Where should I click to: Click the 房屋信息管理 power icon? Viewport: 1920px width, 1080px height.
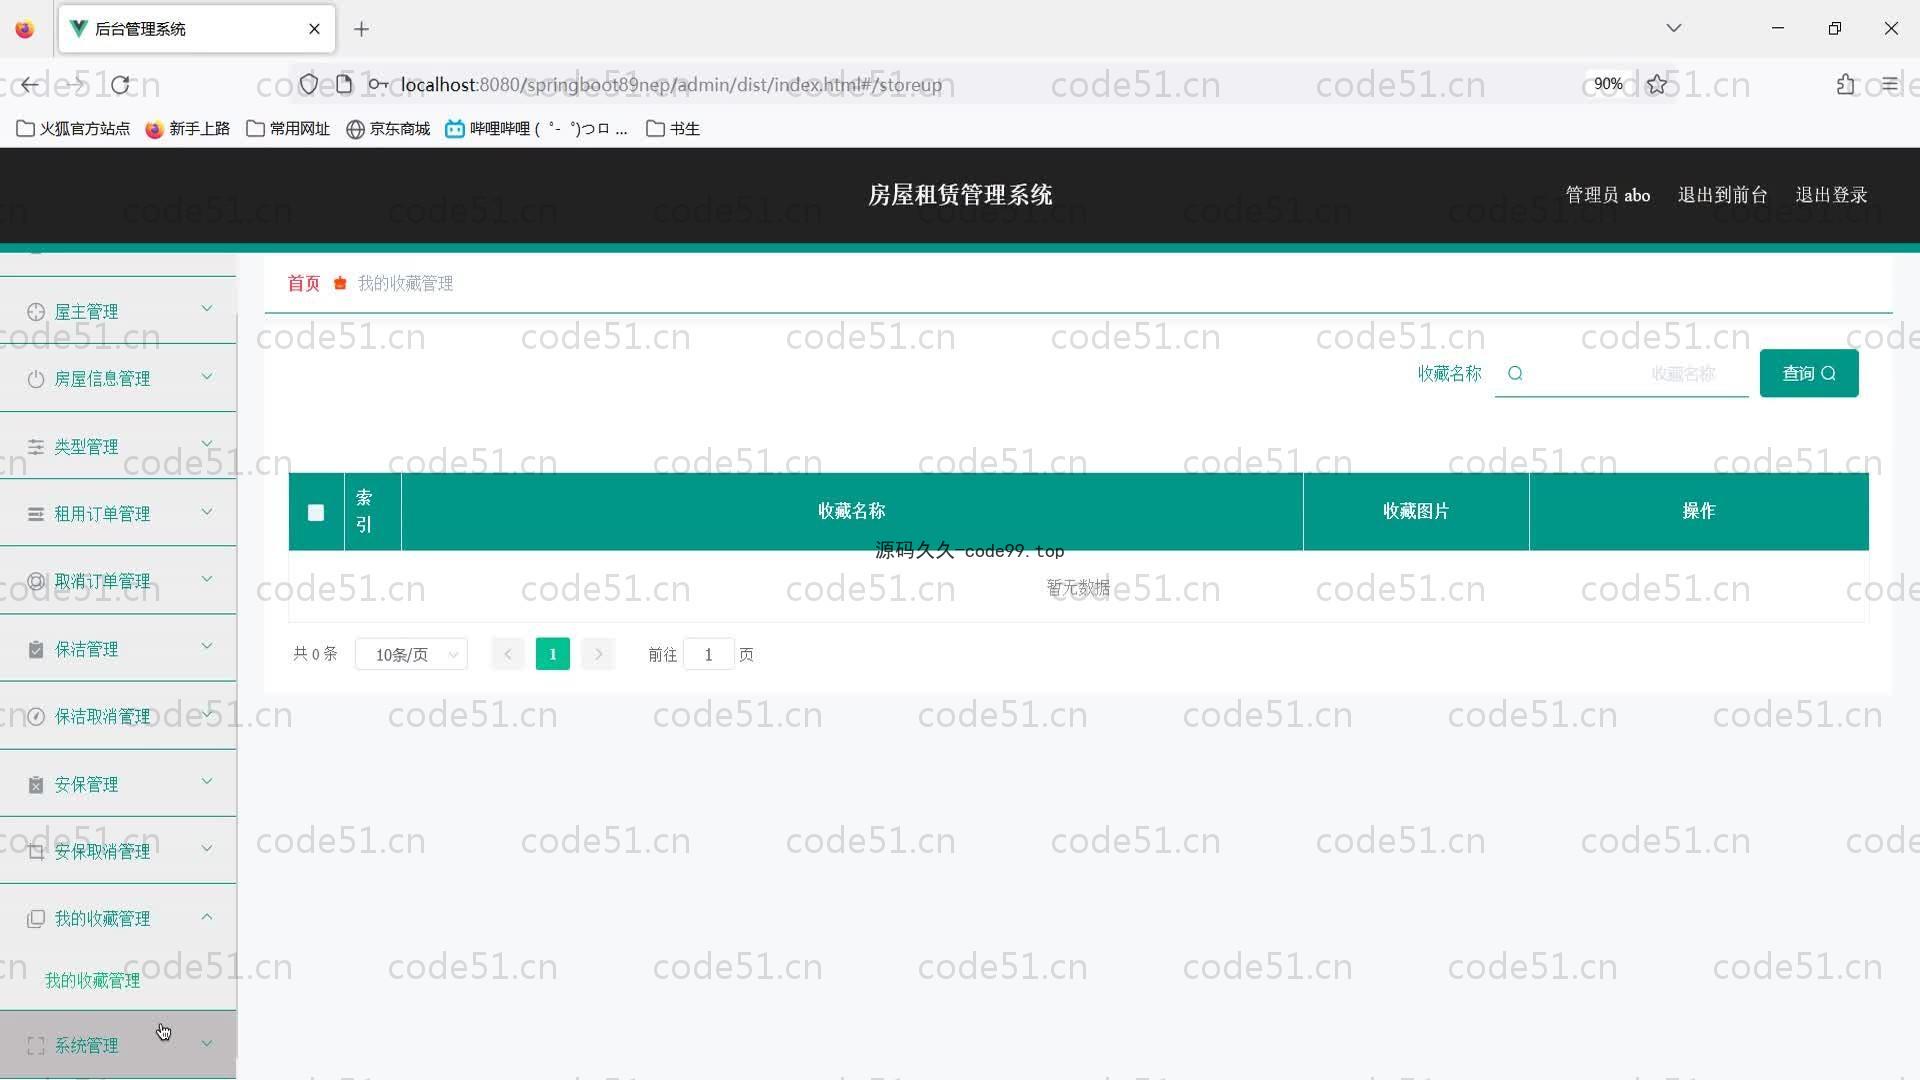click(36, 379)
